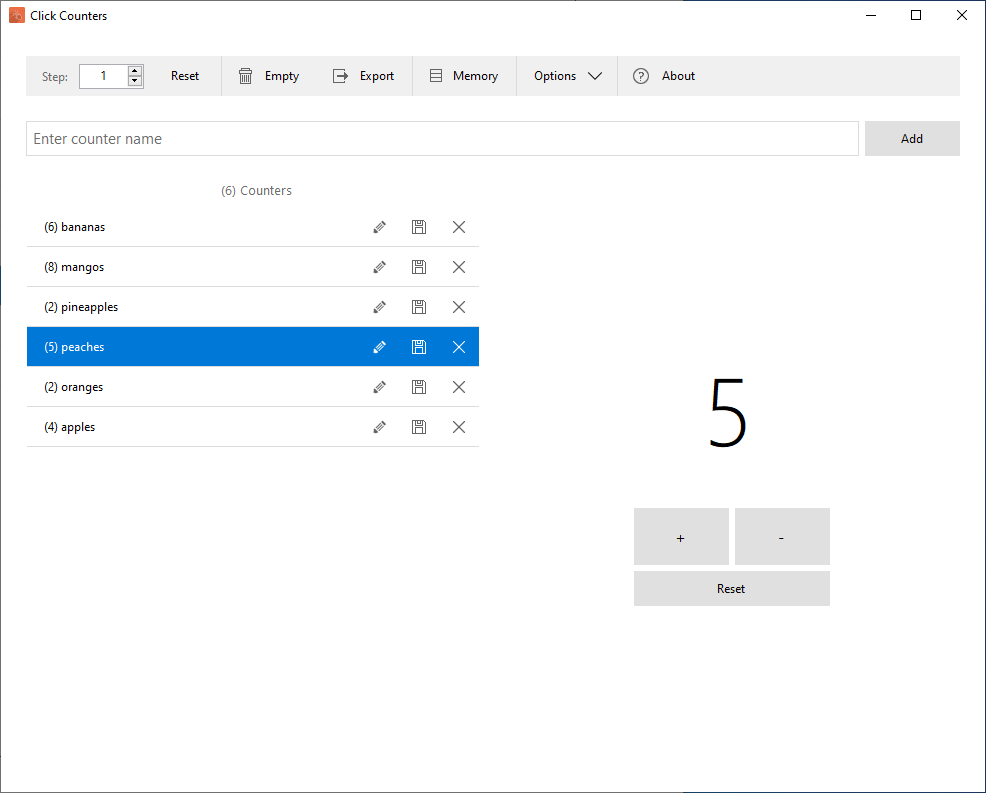Image resolution: width=986 pixels, height=793 pixels.
Task: Increase the step value with up arrow
Action: [x=135, y=70]
